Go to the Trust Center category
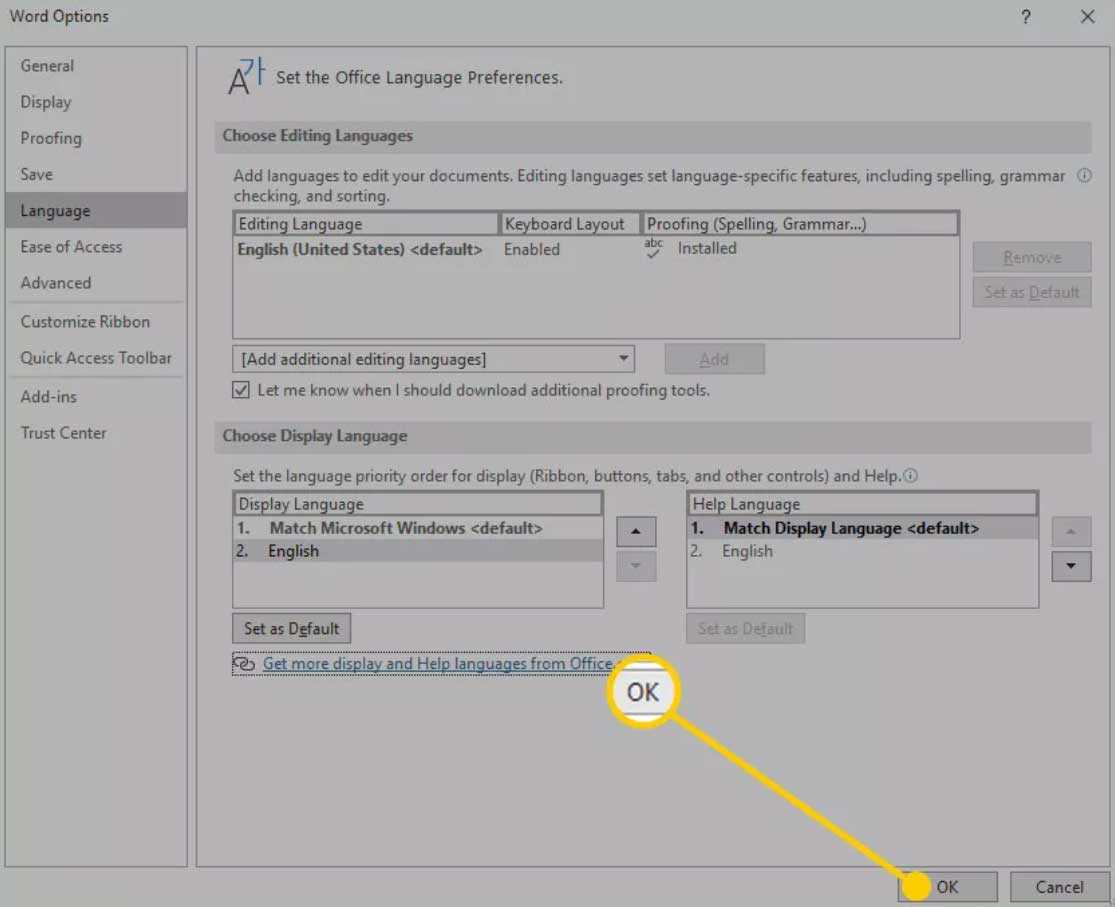Viewport: 1115px width, 907px height. [x=63, y=433]
